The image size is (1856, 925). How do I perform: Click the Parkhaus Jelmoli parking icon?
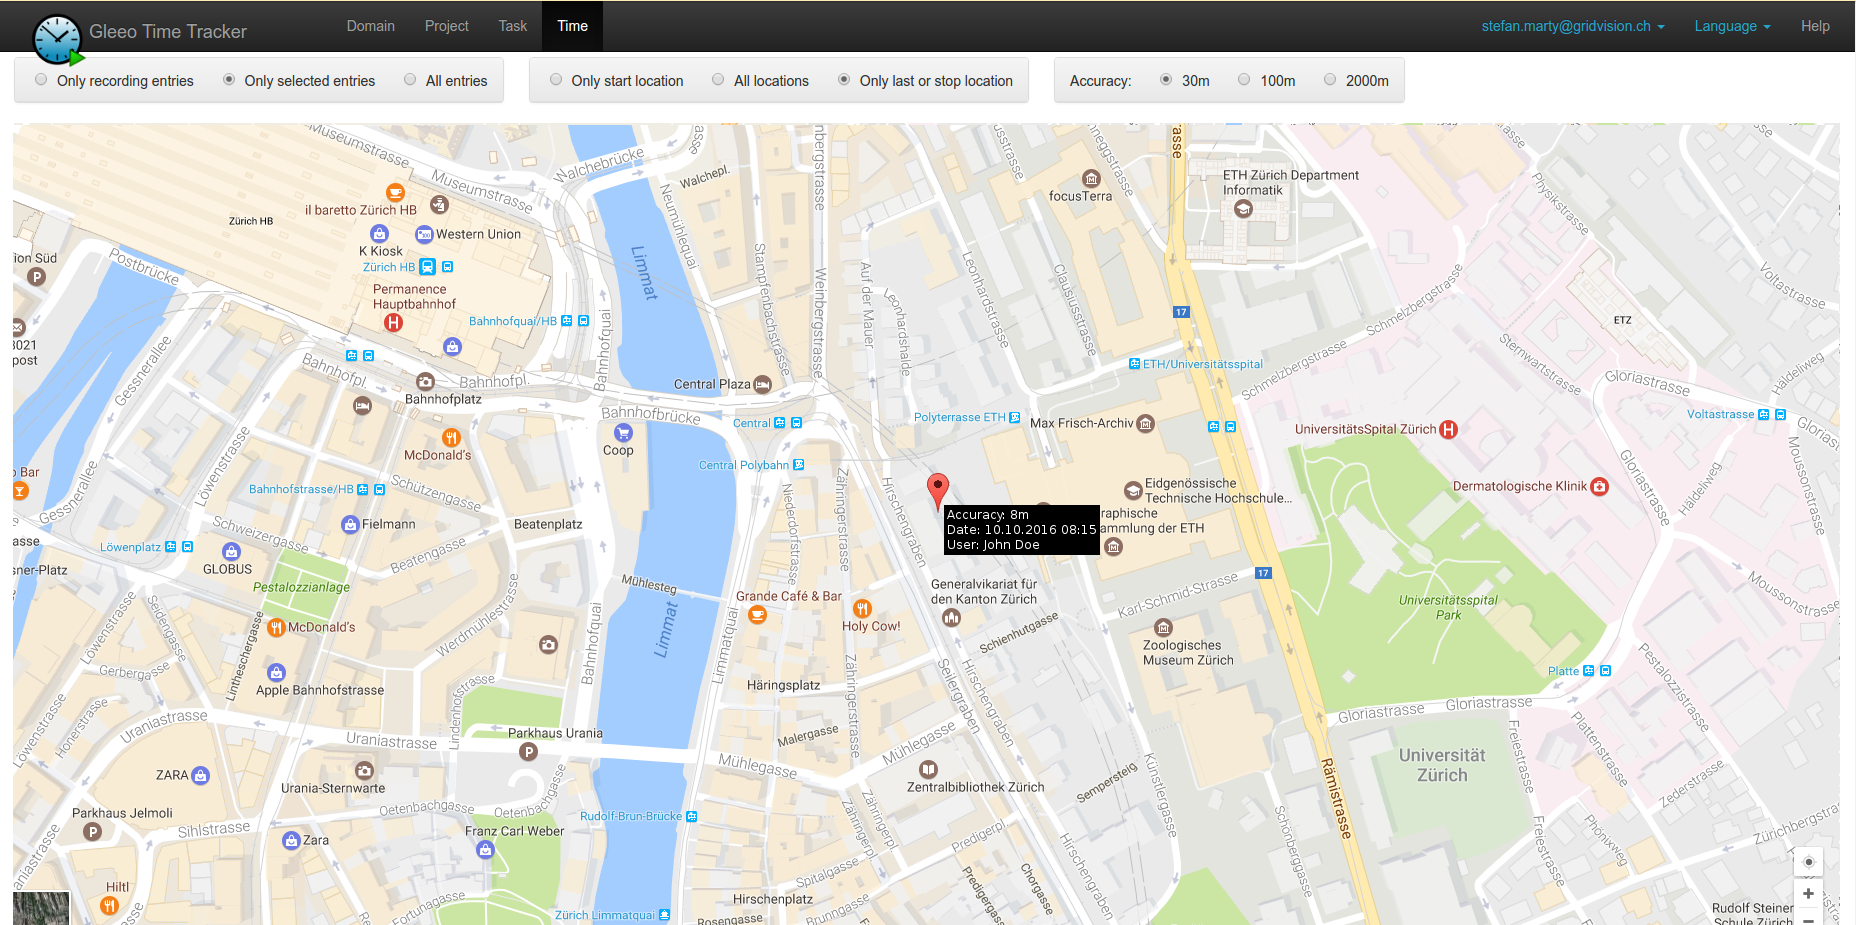click(92, 831)
